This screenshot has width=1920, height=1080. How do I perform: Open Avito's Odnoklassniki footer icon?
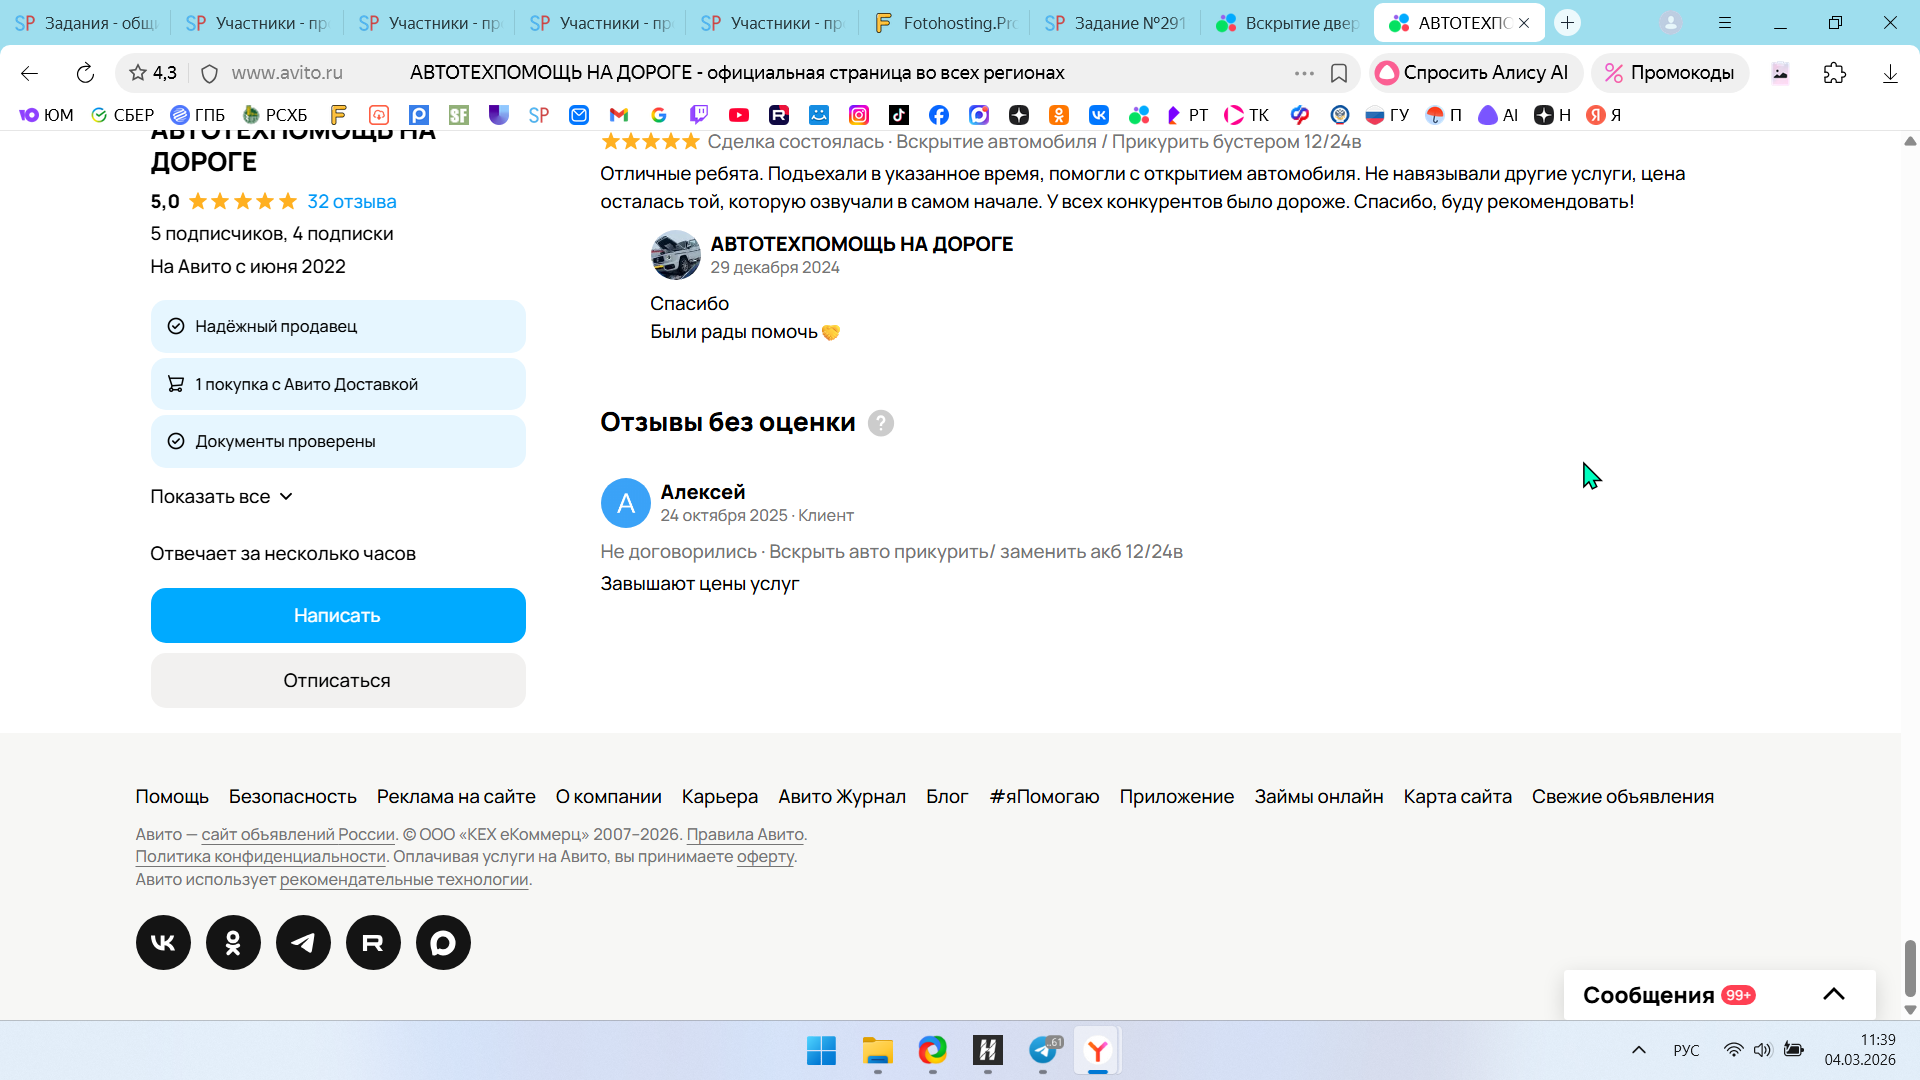(x=233, y=942)
